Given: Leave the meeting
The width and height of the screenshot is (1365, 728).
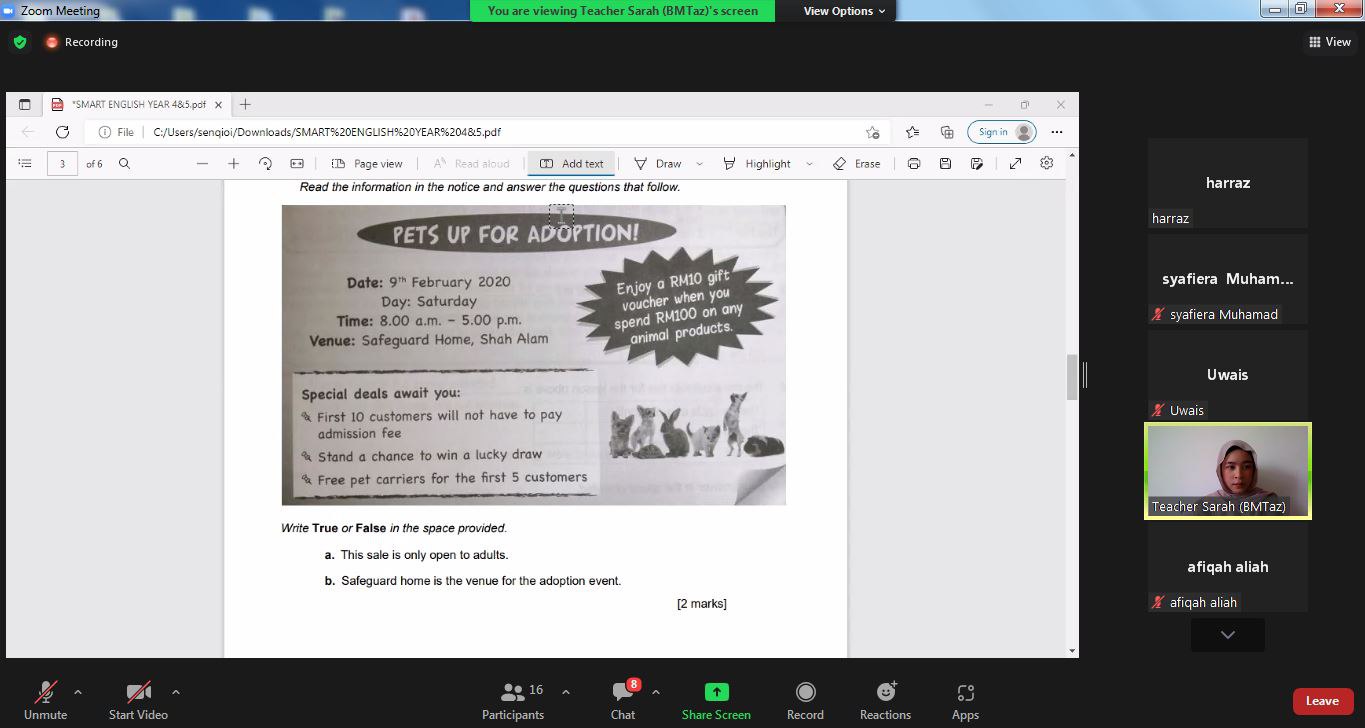Looking at the screenshot, I should (1322, 701).
